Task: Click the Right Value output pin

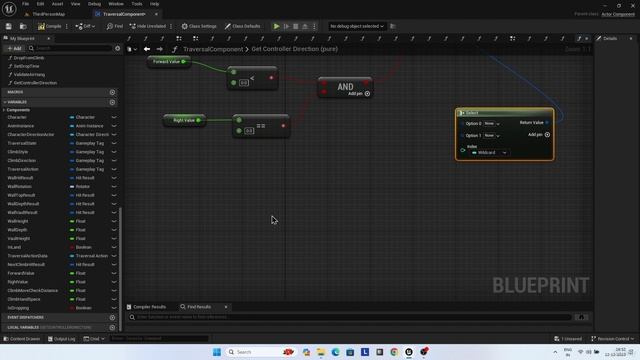Action: click(x=198, y=120)
